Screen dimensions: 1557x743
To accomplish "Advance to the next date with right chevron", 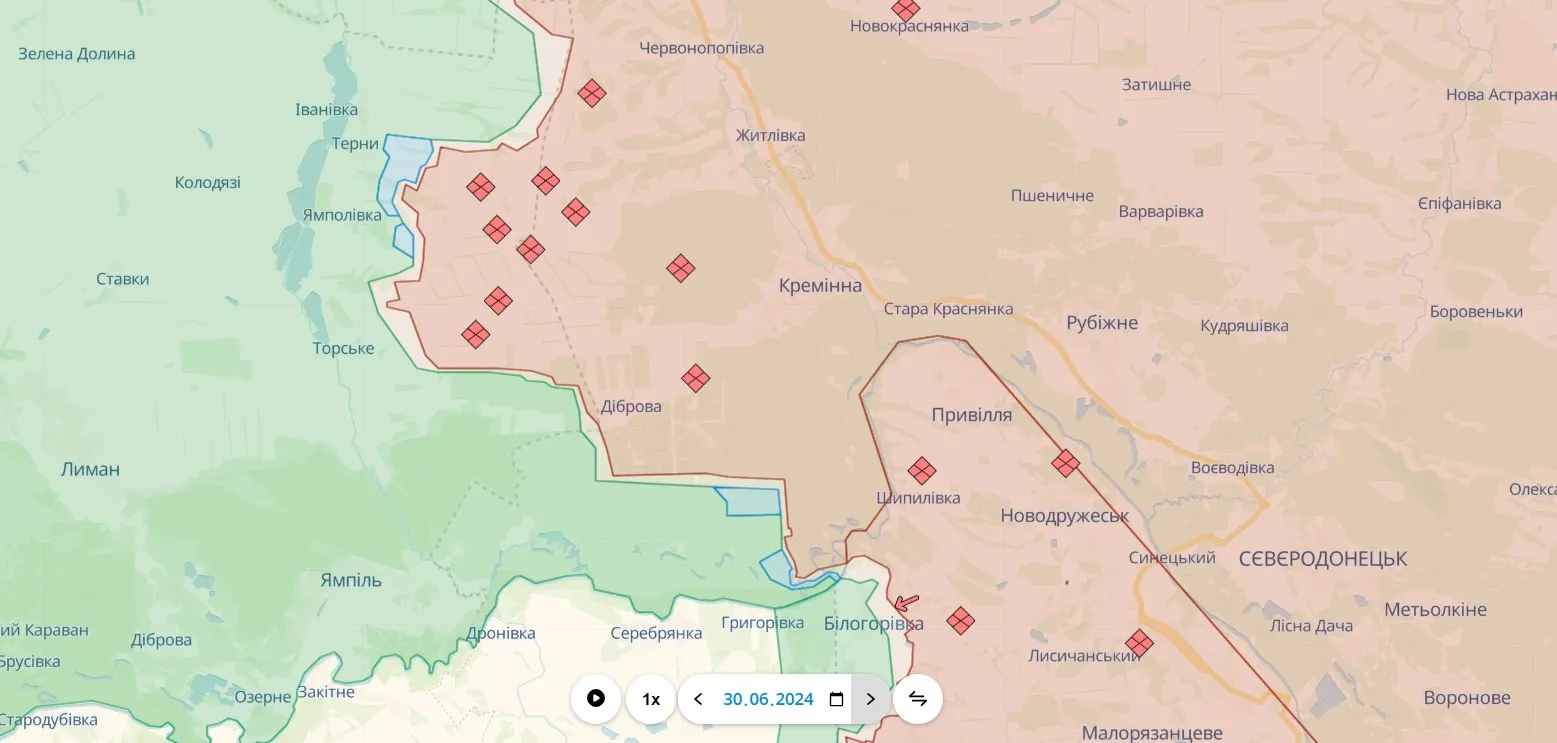I will (870, 699).
